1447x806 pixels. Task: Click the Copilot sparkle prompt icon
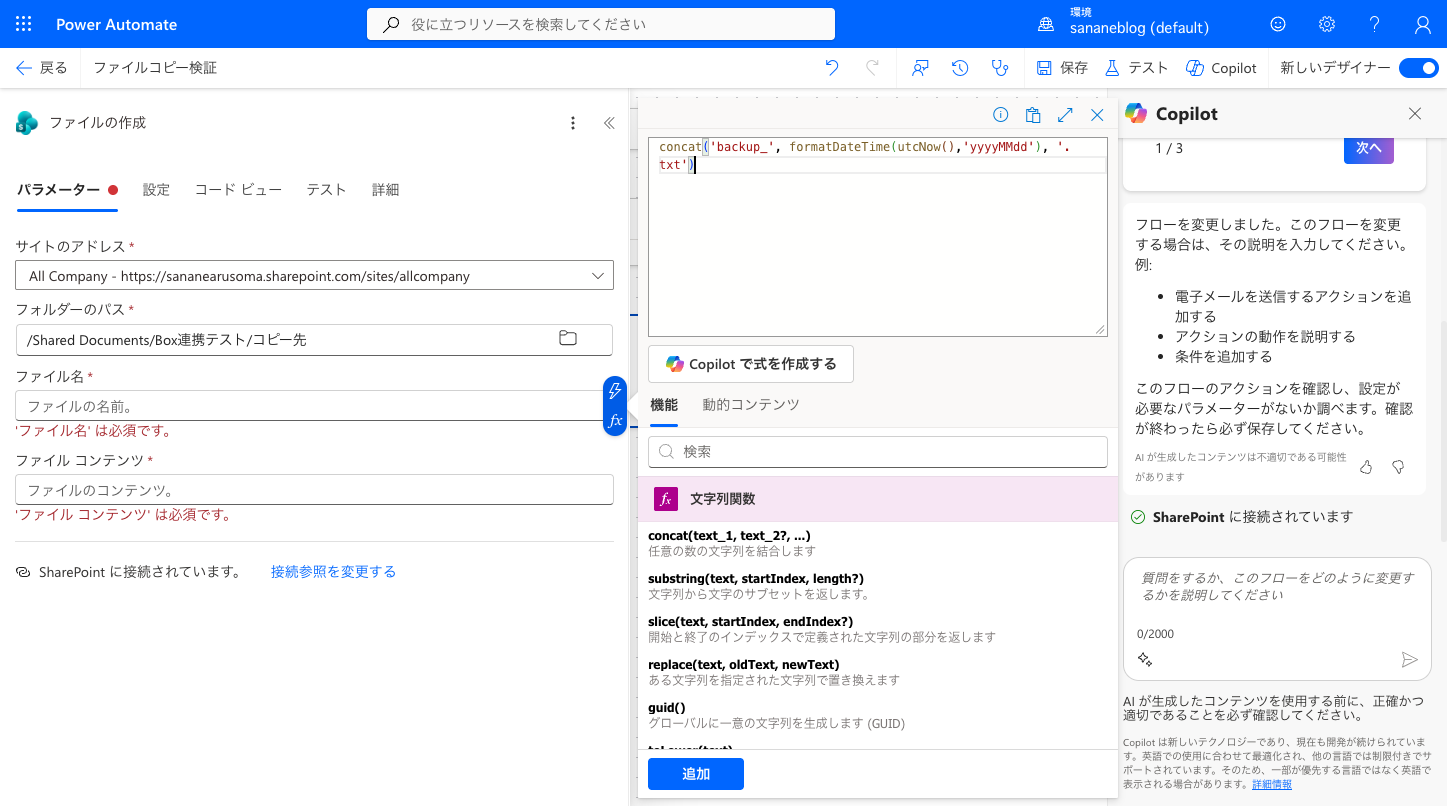point(1146,660)
